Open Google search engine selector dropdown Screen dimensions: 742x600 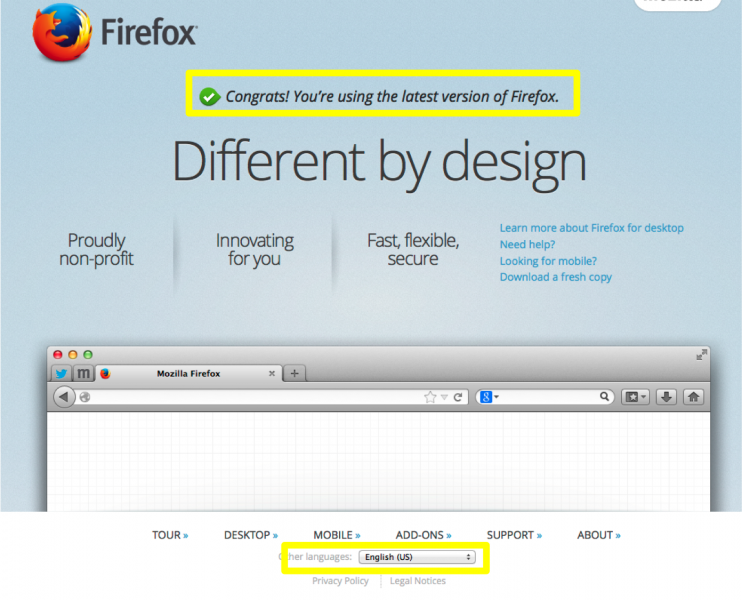(489, 397)
